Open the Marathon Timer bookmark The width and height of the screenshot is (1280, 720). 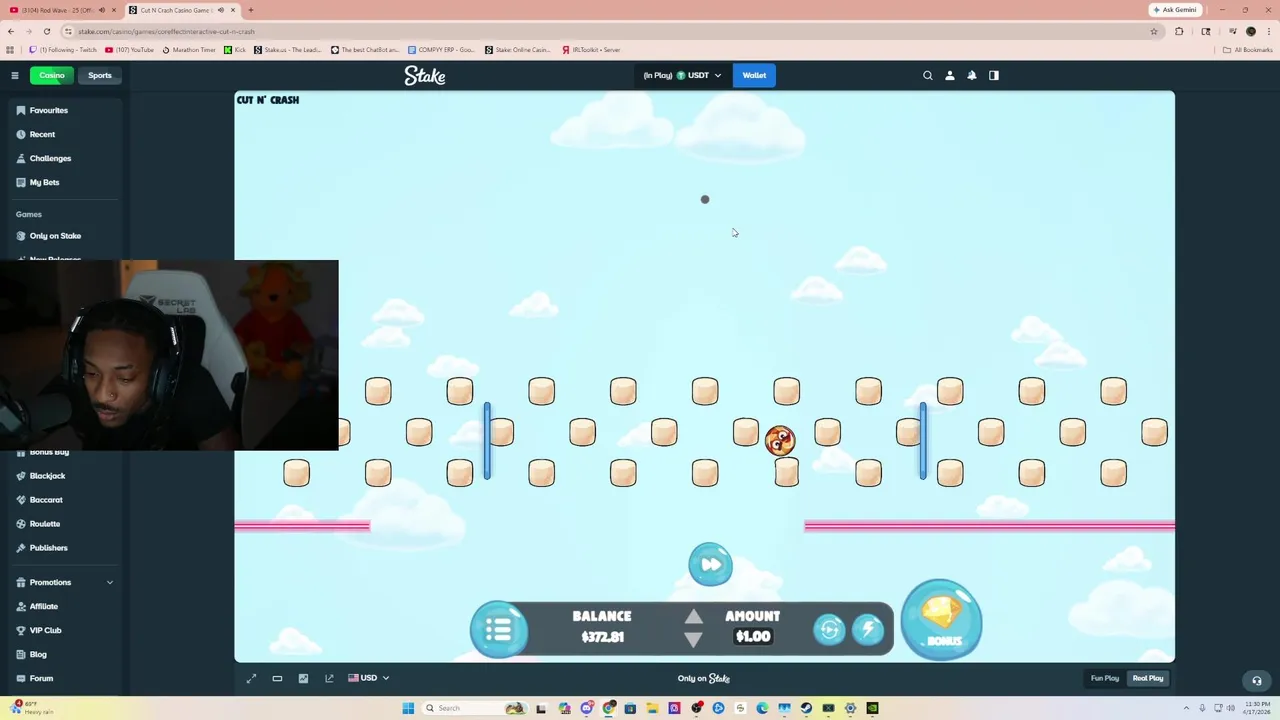(188, 49)
